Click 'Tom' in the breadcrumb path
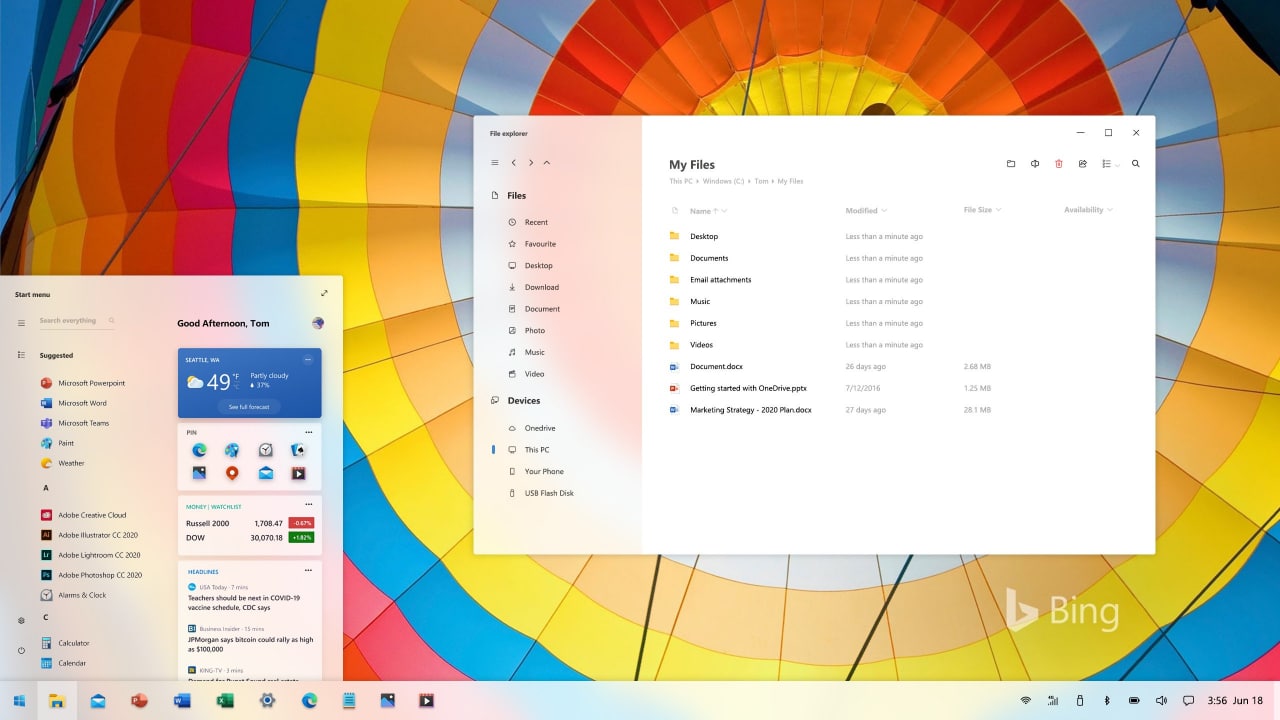The height and width of the screenshot is (720, 1280). (762, 182)
